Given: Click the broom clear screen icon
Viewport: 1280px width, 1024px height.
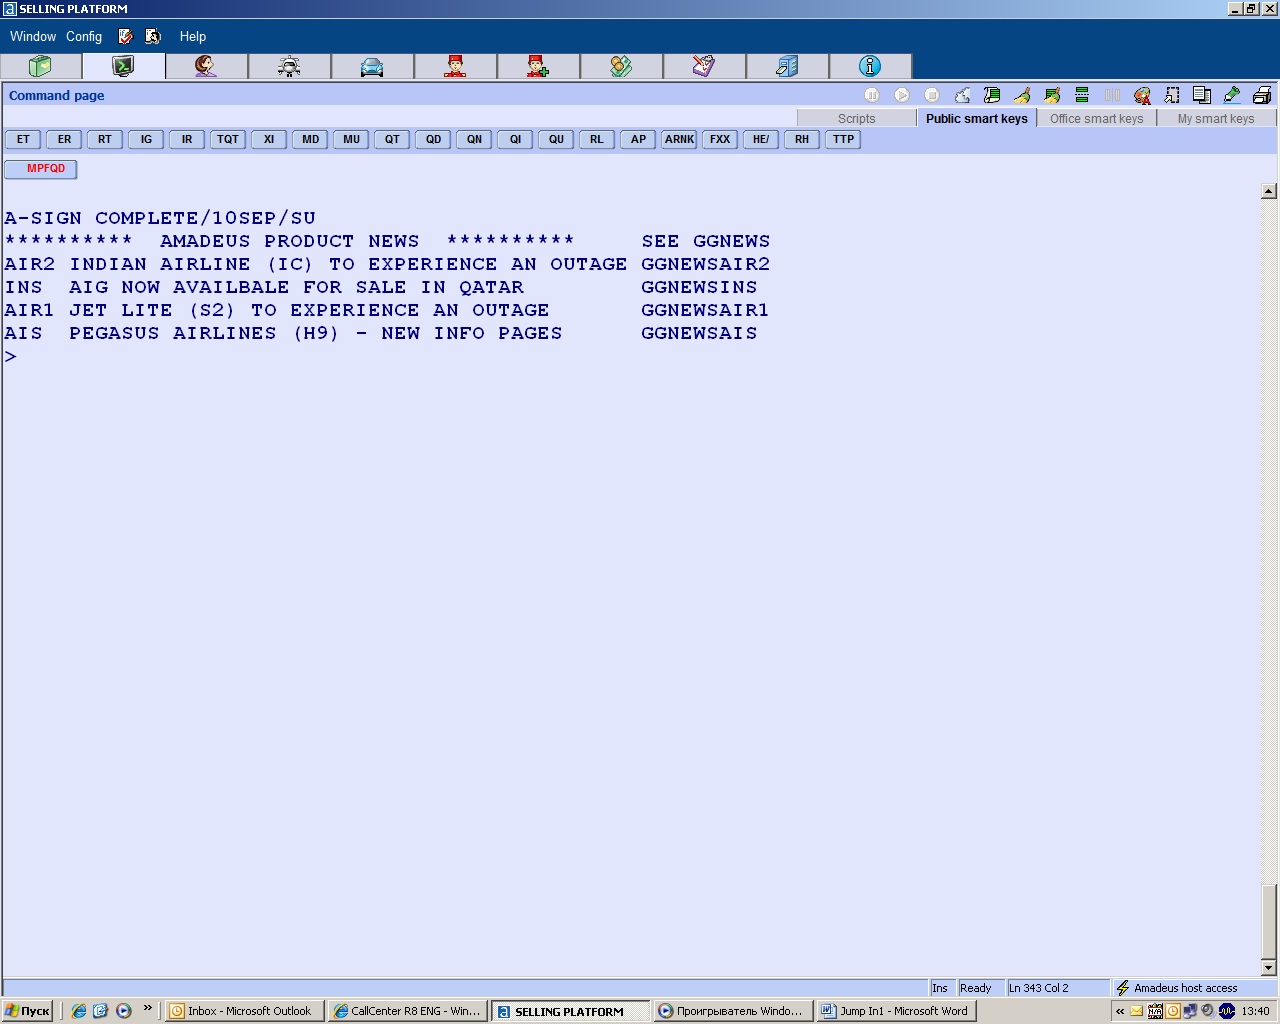Looking at the screenshot, I should 1022,95.
